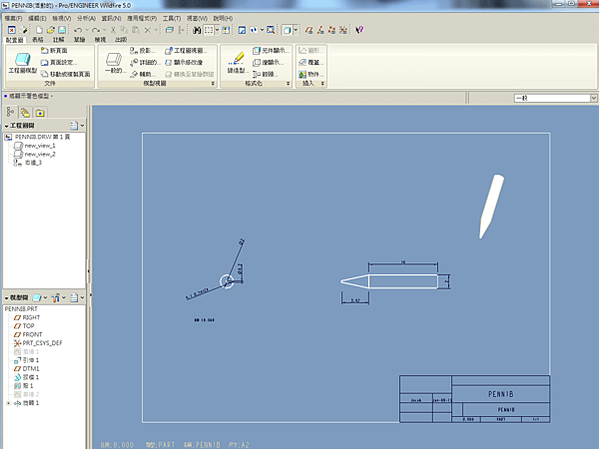The width and height of the screenshot is (599, 449).
Task: Collapse the 工程圖樹 drawing tree header
Action: click(x=6, y=126)
